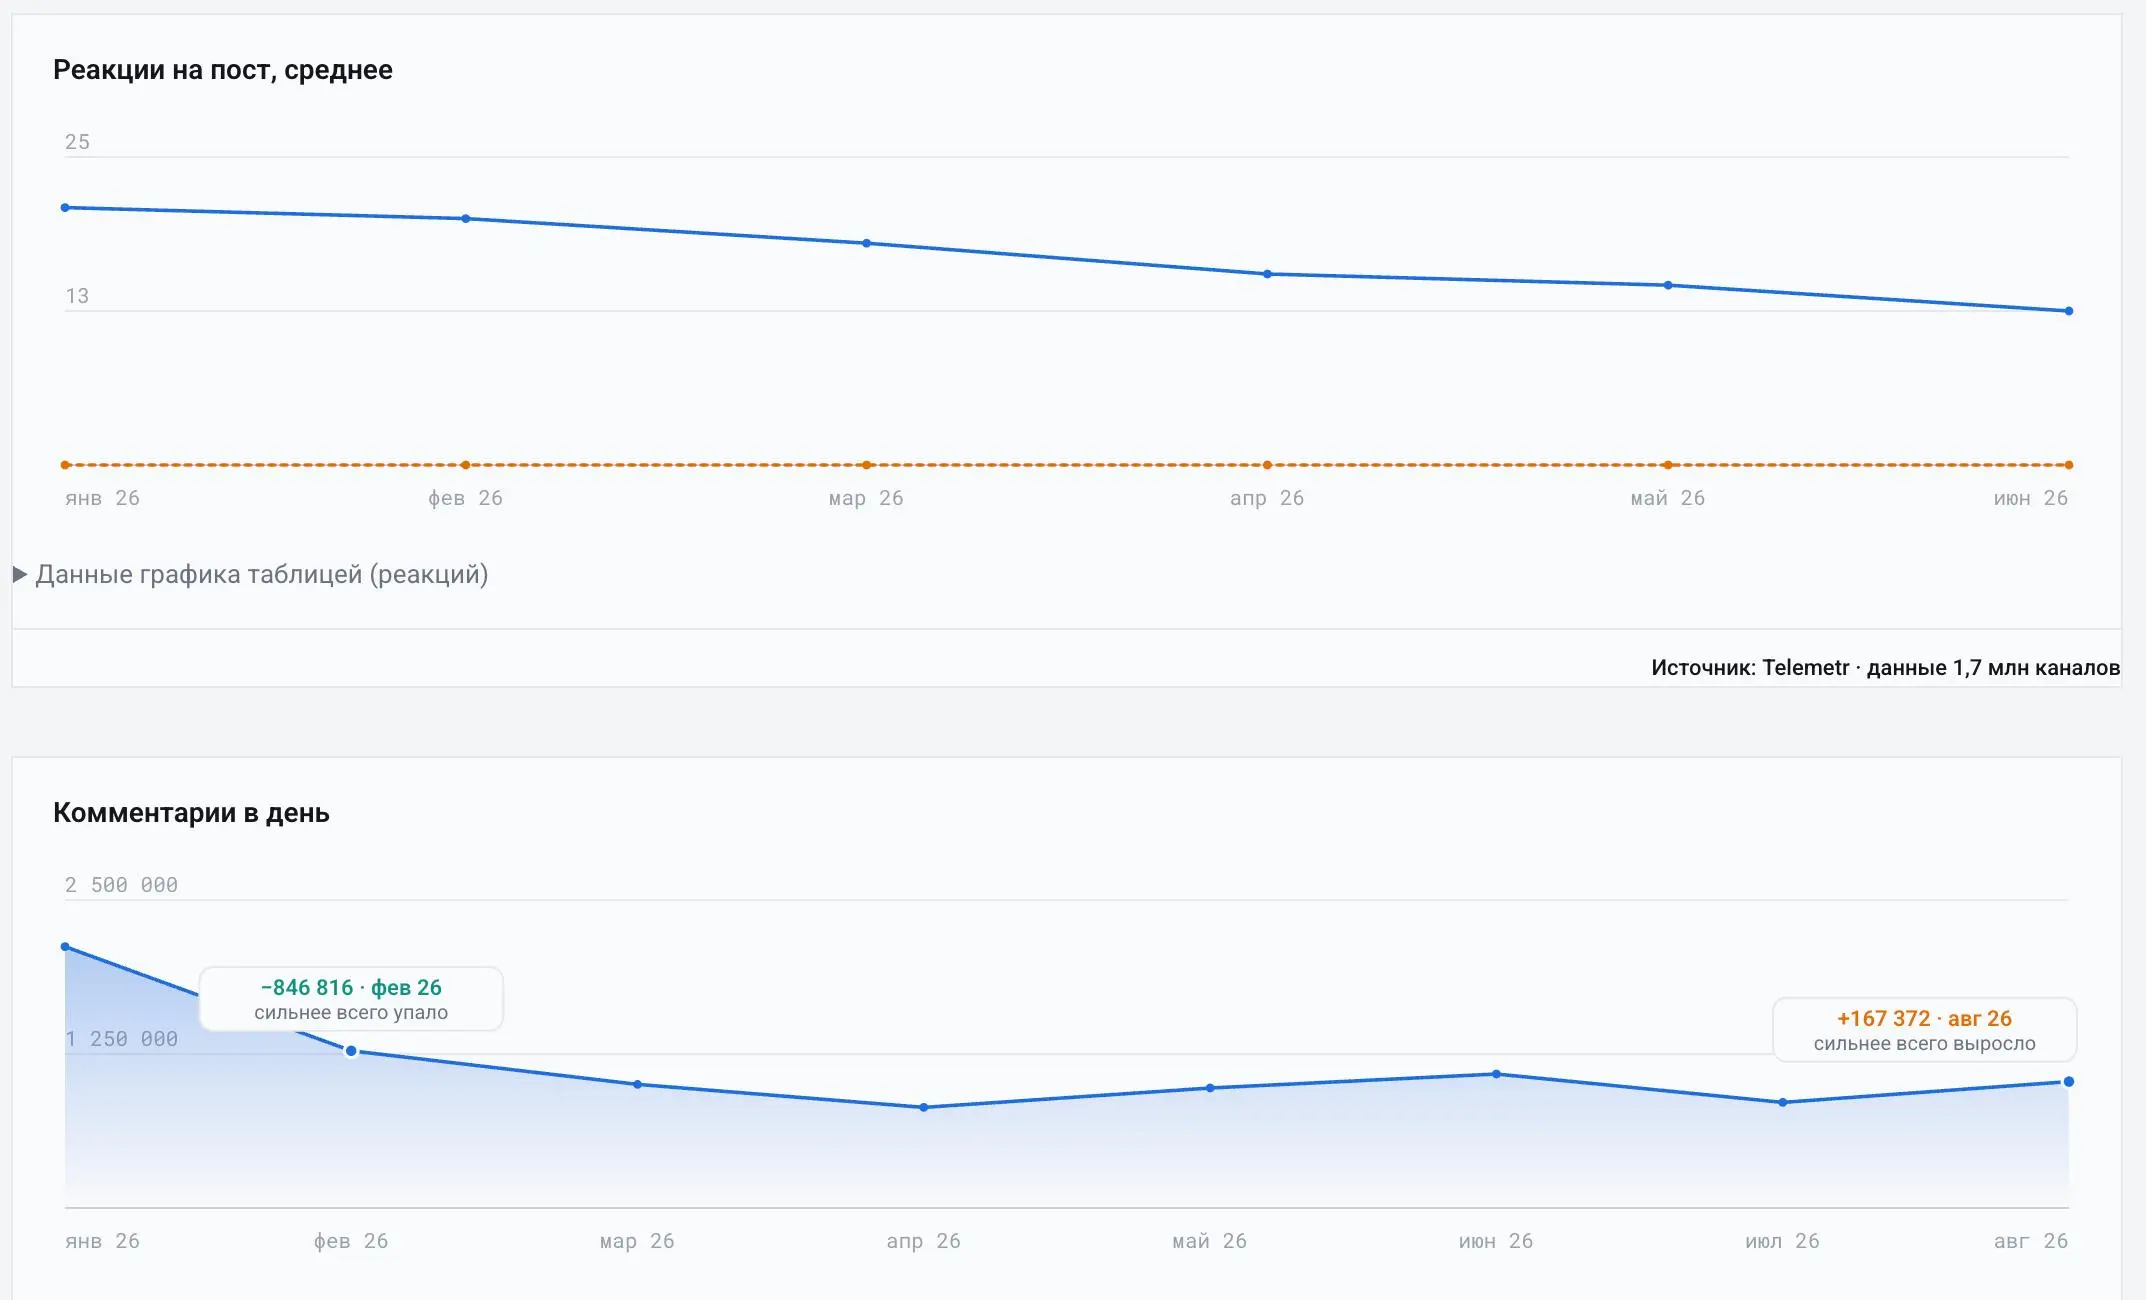Open 'Данные графика таблицей (реакций)' text
The width and height of the screenshot is (2146, 1300).
point(262,575)
